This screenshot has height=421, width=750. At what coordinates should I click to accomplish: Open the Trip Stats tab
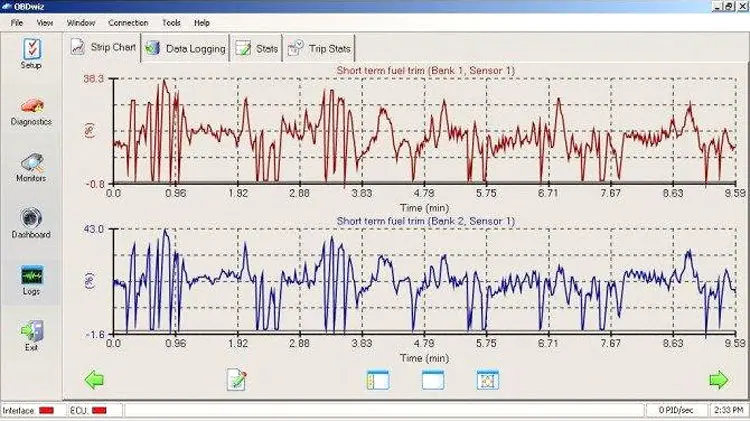pos(319,49)
